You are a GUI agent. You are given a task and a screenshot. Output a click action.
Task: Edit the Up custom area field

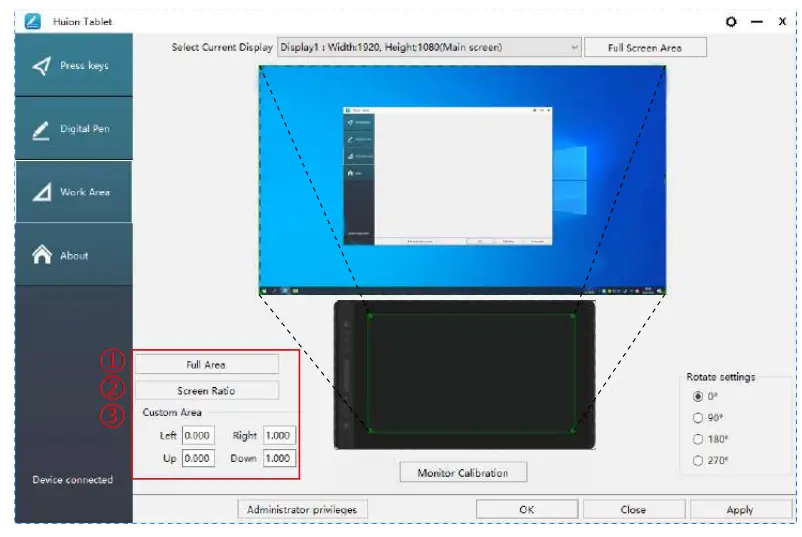point(198,458)
